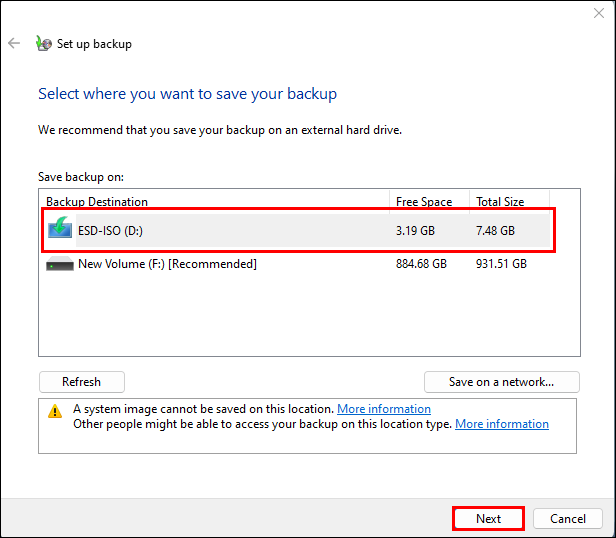Screen dimensions: 616x538
Task: Click the New Volume (F:) drive icon
Action: [x=60, y=264]
